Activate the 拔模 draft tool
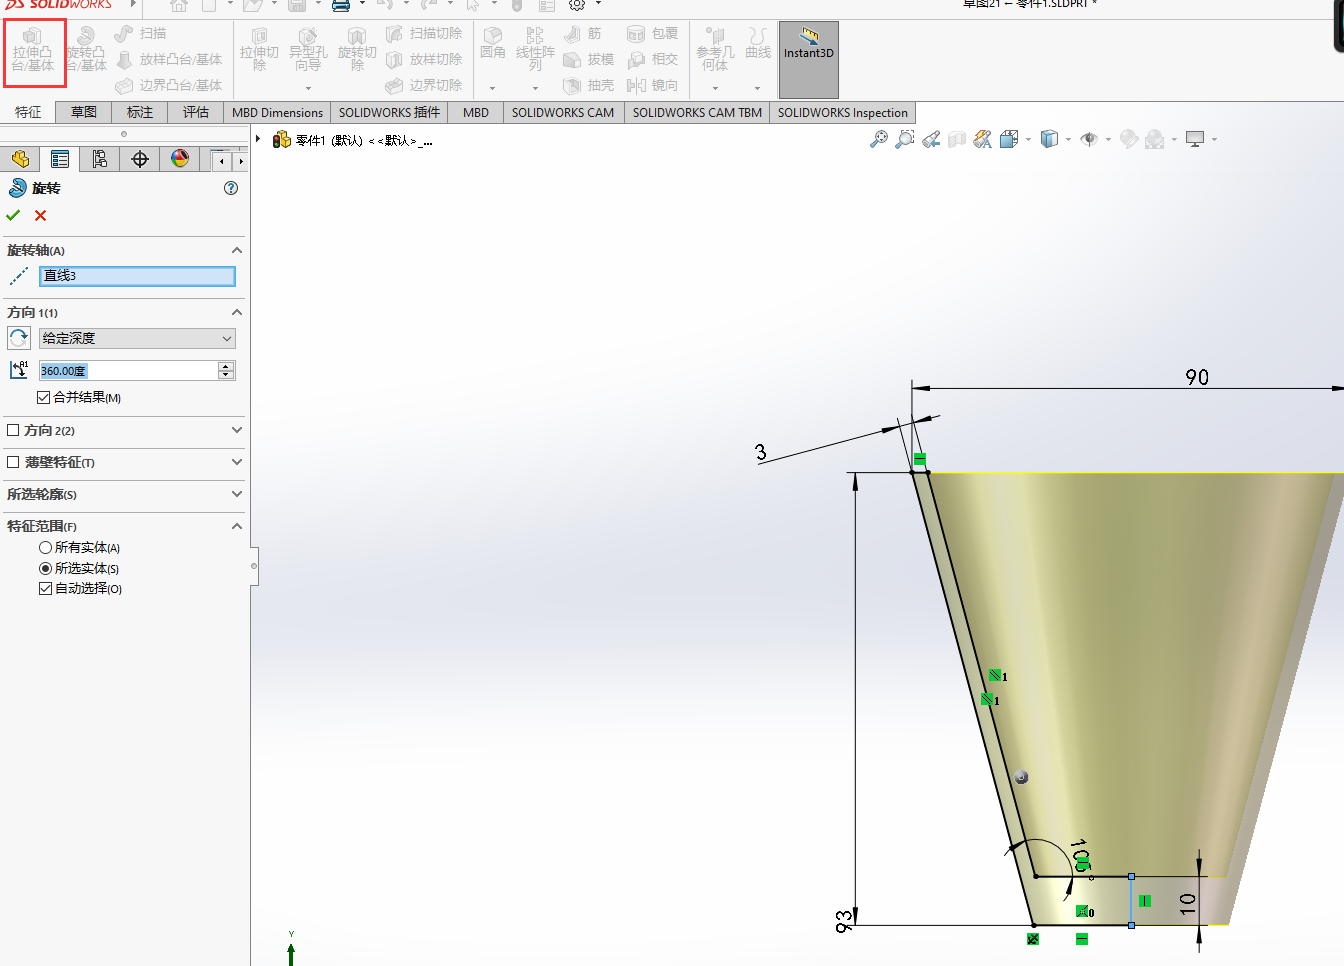Viewport: 1344px width, 966px height. (x=589, y=60)
